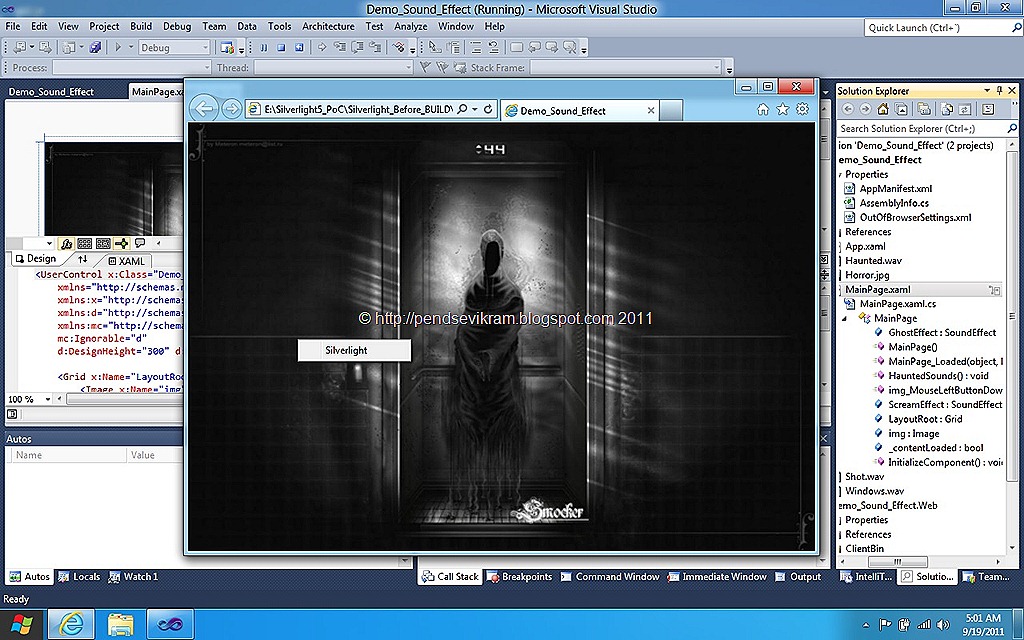Select Haunted.wav in Solution Explorer
Image resolution: width=1024 pixels, height=640 pixels.
point(873,261)
